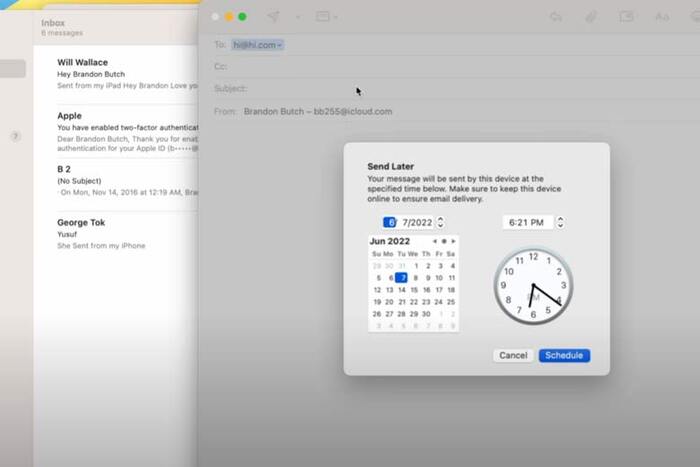Select June 8 in the calendar
The height and width of the screenshot is (467, 700).
(415, 278)
